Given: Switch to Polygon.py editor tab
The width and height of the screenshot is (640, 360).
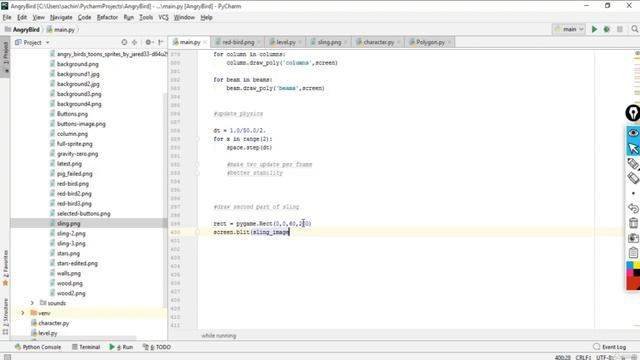Looking at the screenshot, I should coord(430,42).
